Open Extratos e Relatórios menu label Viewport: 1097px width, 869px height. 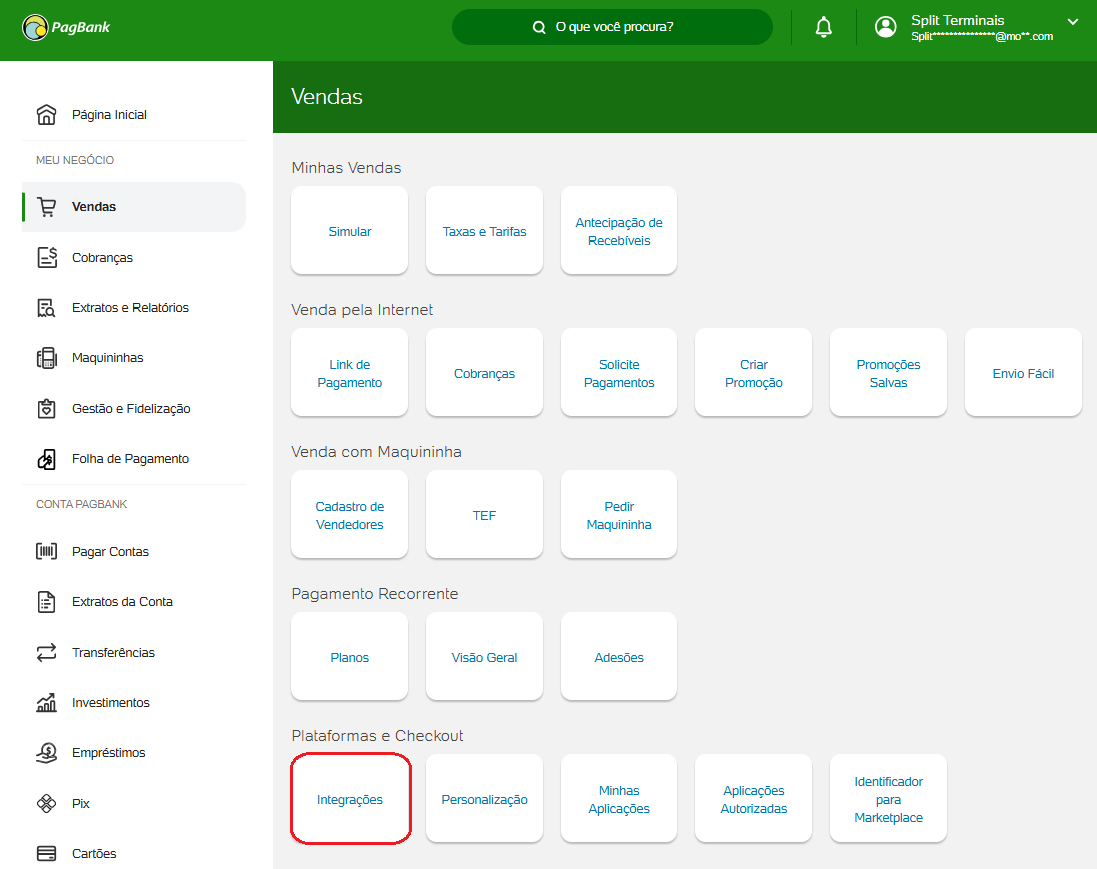pyautogui.click(x=130, y=308)
